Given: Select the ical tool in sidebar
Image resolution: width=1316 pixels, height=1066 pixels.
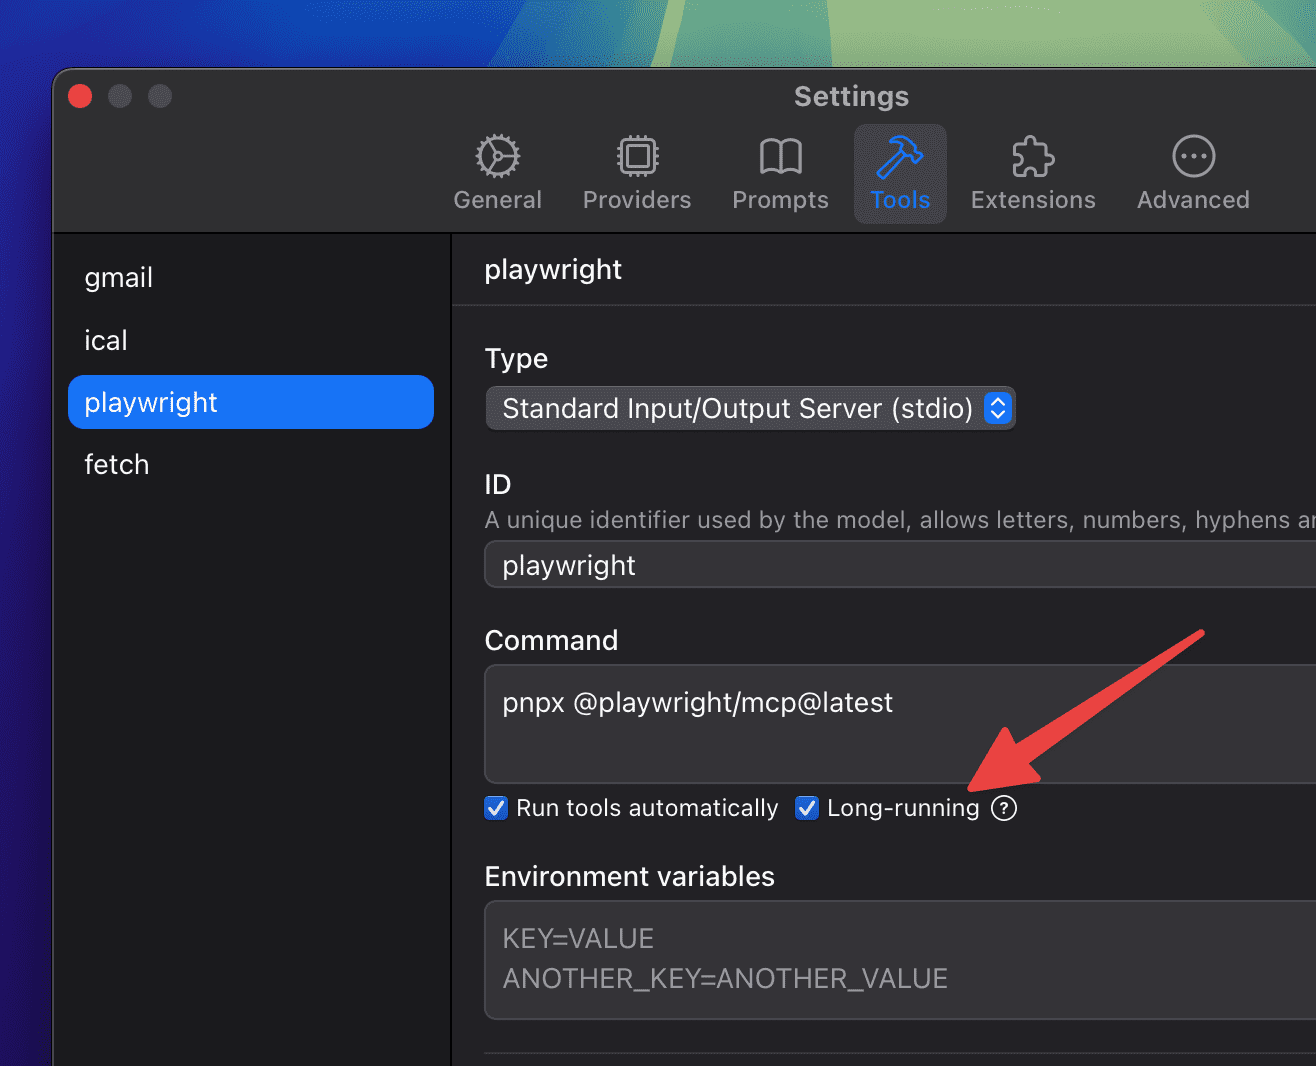Looking at the screenshot, I should (106, 341).
